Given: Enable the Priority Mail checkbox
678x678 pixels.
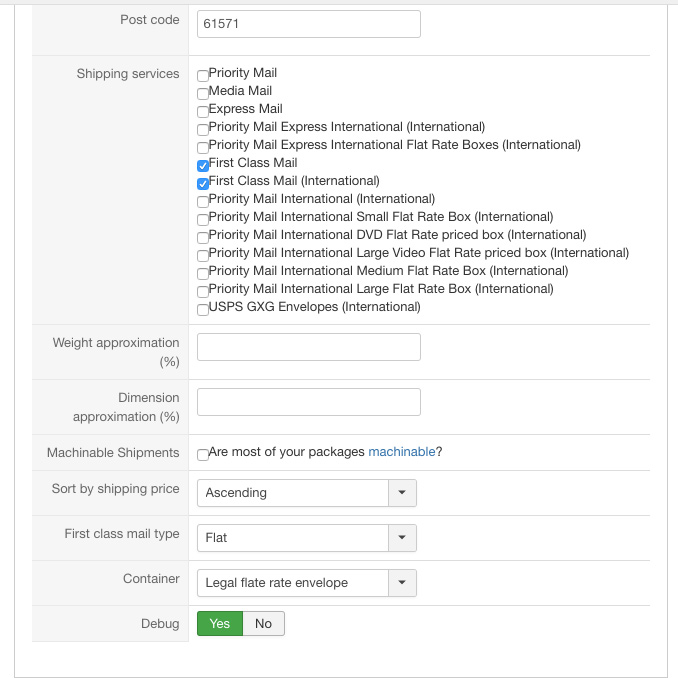Looking at the screenshot, I should click(x=203, y=75).
